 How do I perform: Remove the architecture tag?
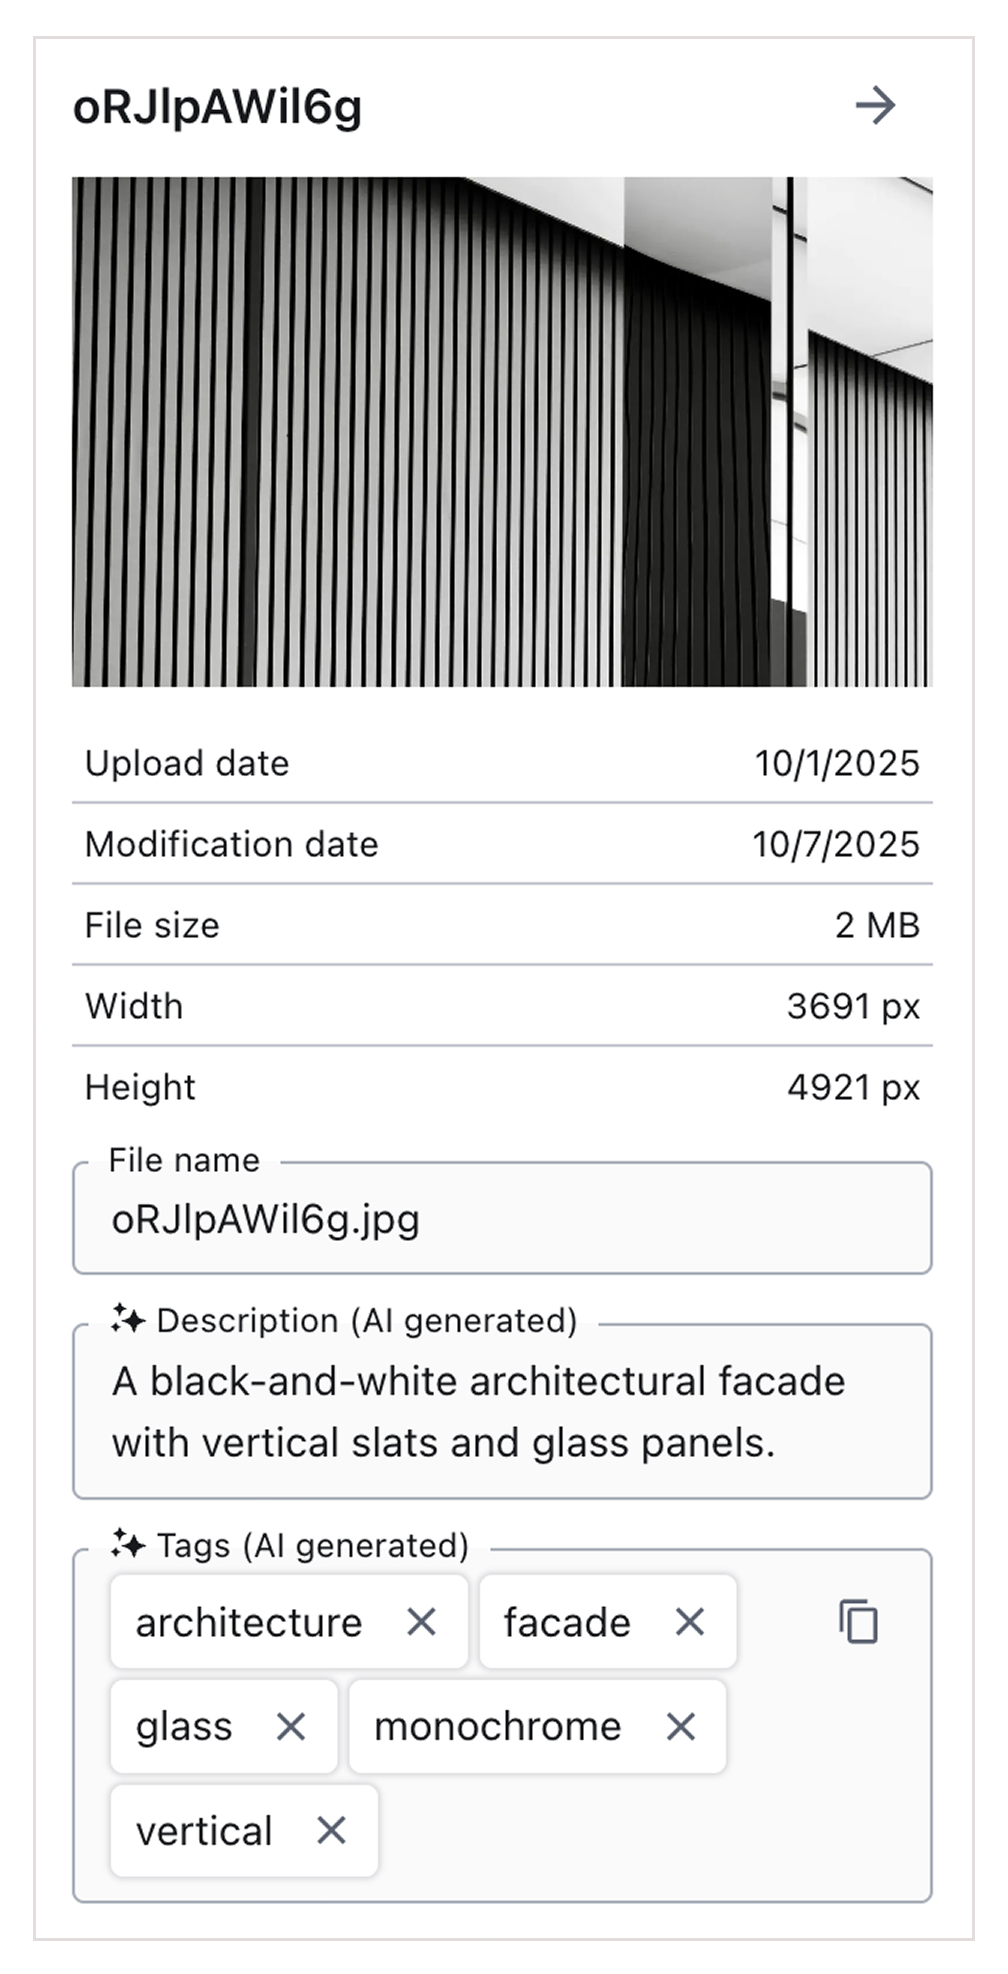point(424,1622)
